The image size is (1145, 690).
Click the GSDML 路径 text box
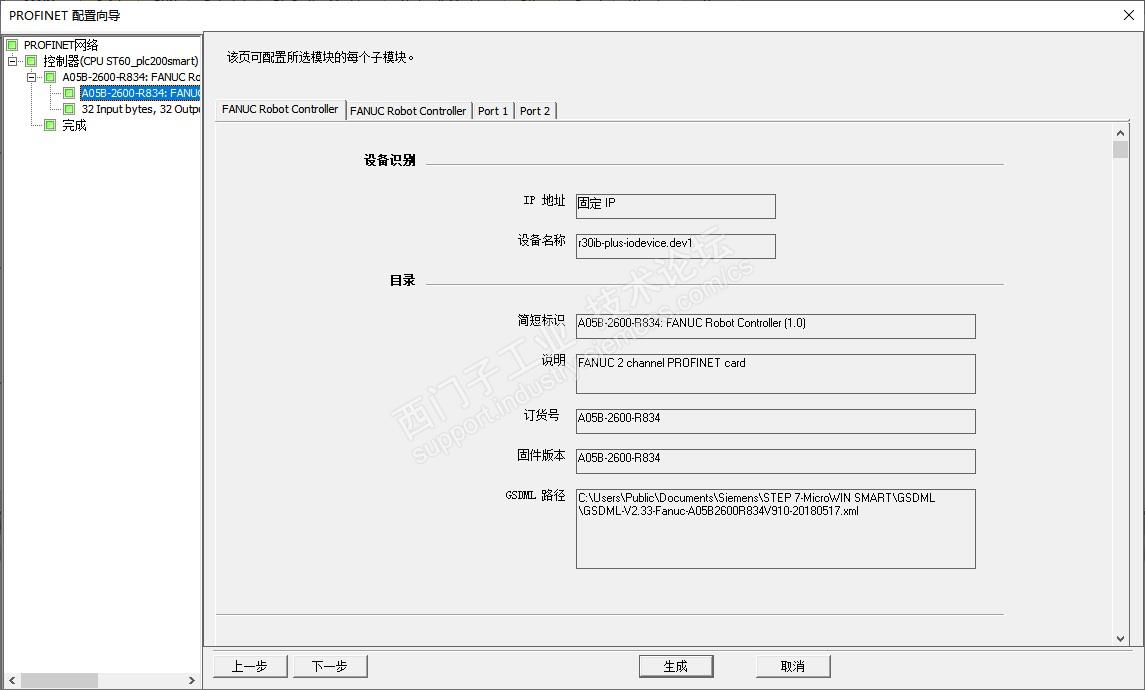pyautogui.click(x=776, y=529)
